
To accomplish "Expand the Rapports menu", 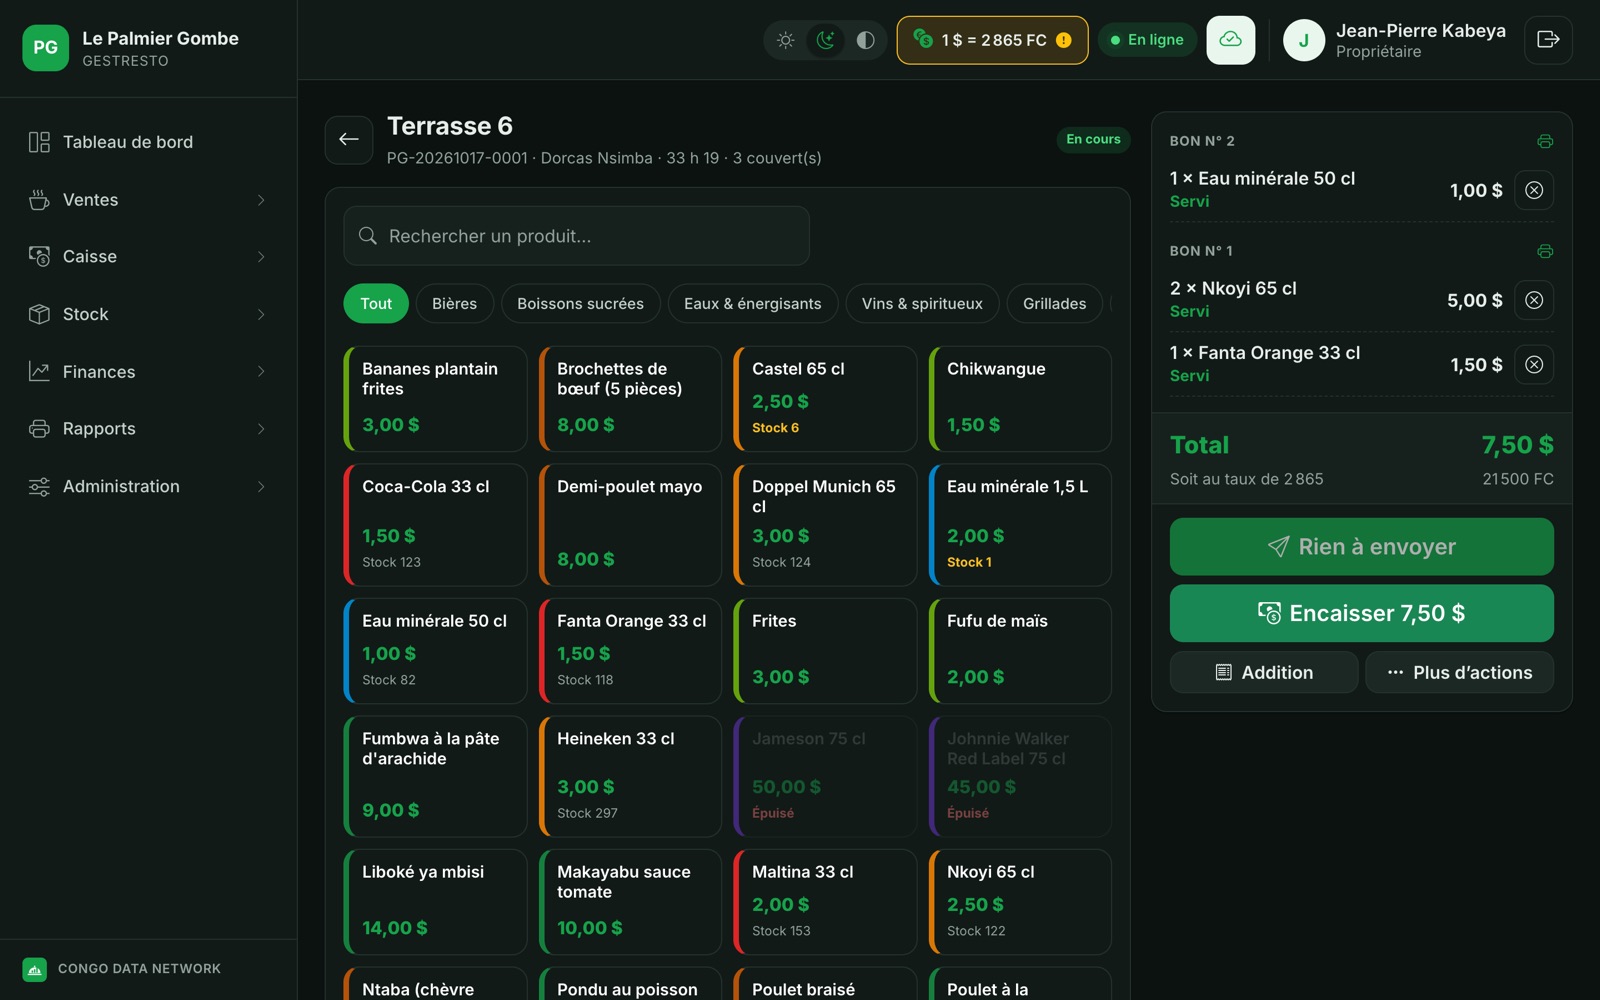I will (x=148, y=429).
